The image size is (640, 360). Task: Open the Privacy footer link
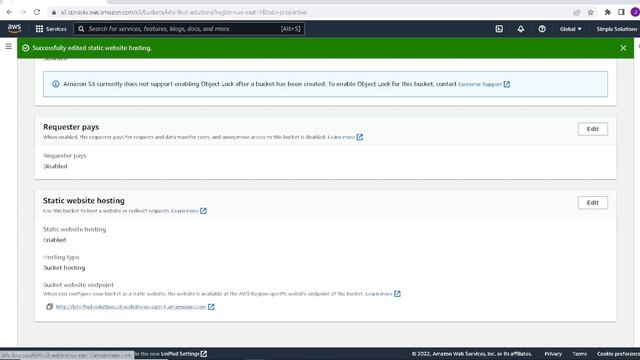[553, 354]
